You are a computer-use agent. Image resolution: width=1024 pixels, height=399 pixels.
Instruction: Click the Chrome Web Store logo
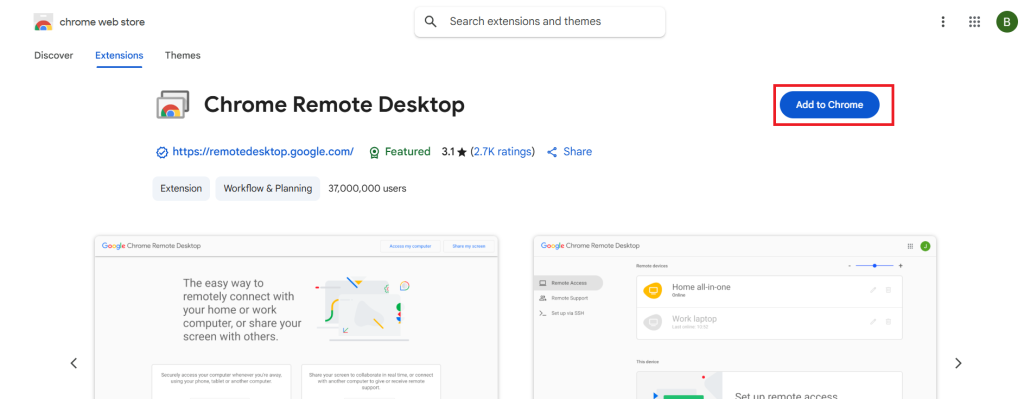click(43, 22)
